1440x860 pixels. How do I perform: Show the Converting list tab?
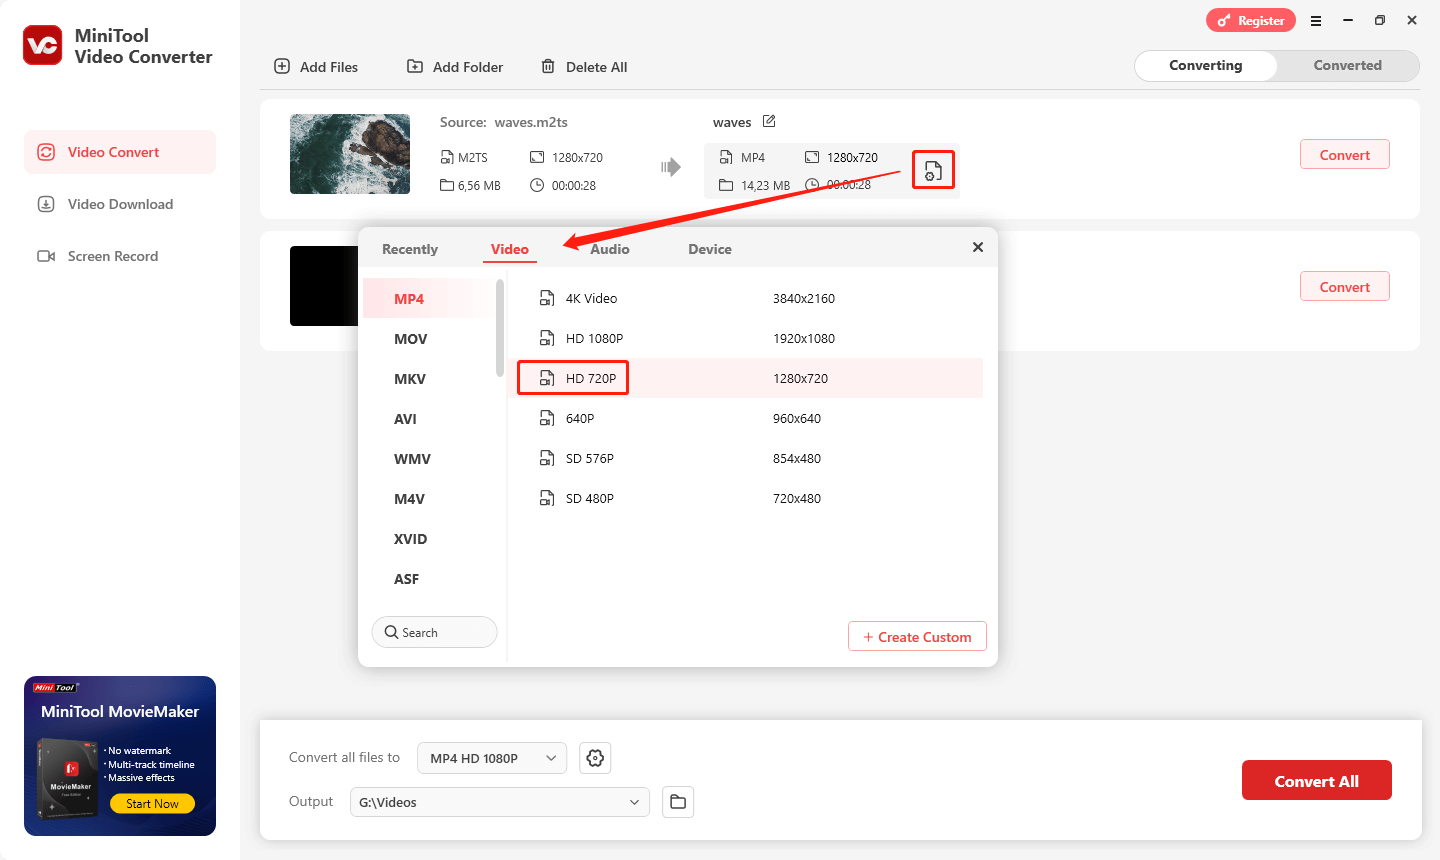1206,65
